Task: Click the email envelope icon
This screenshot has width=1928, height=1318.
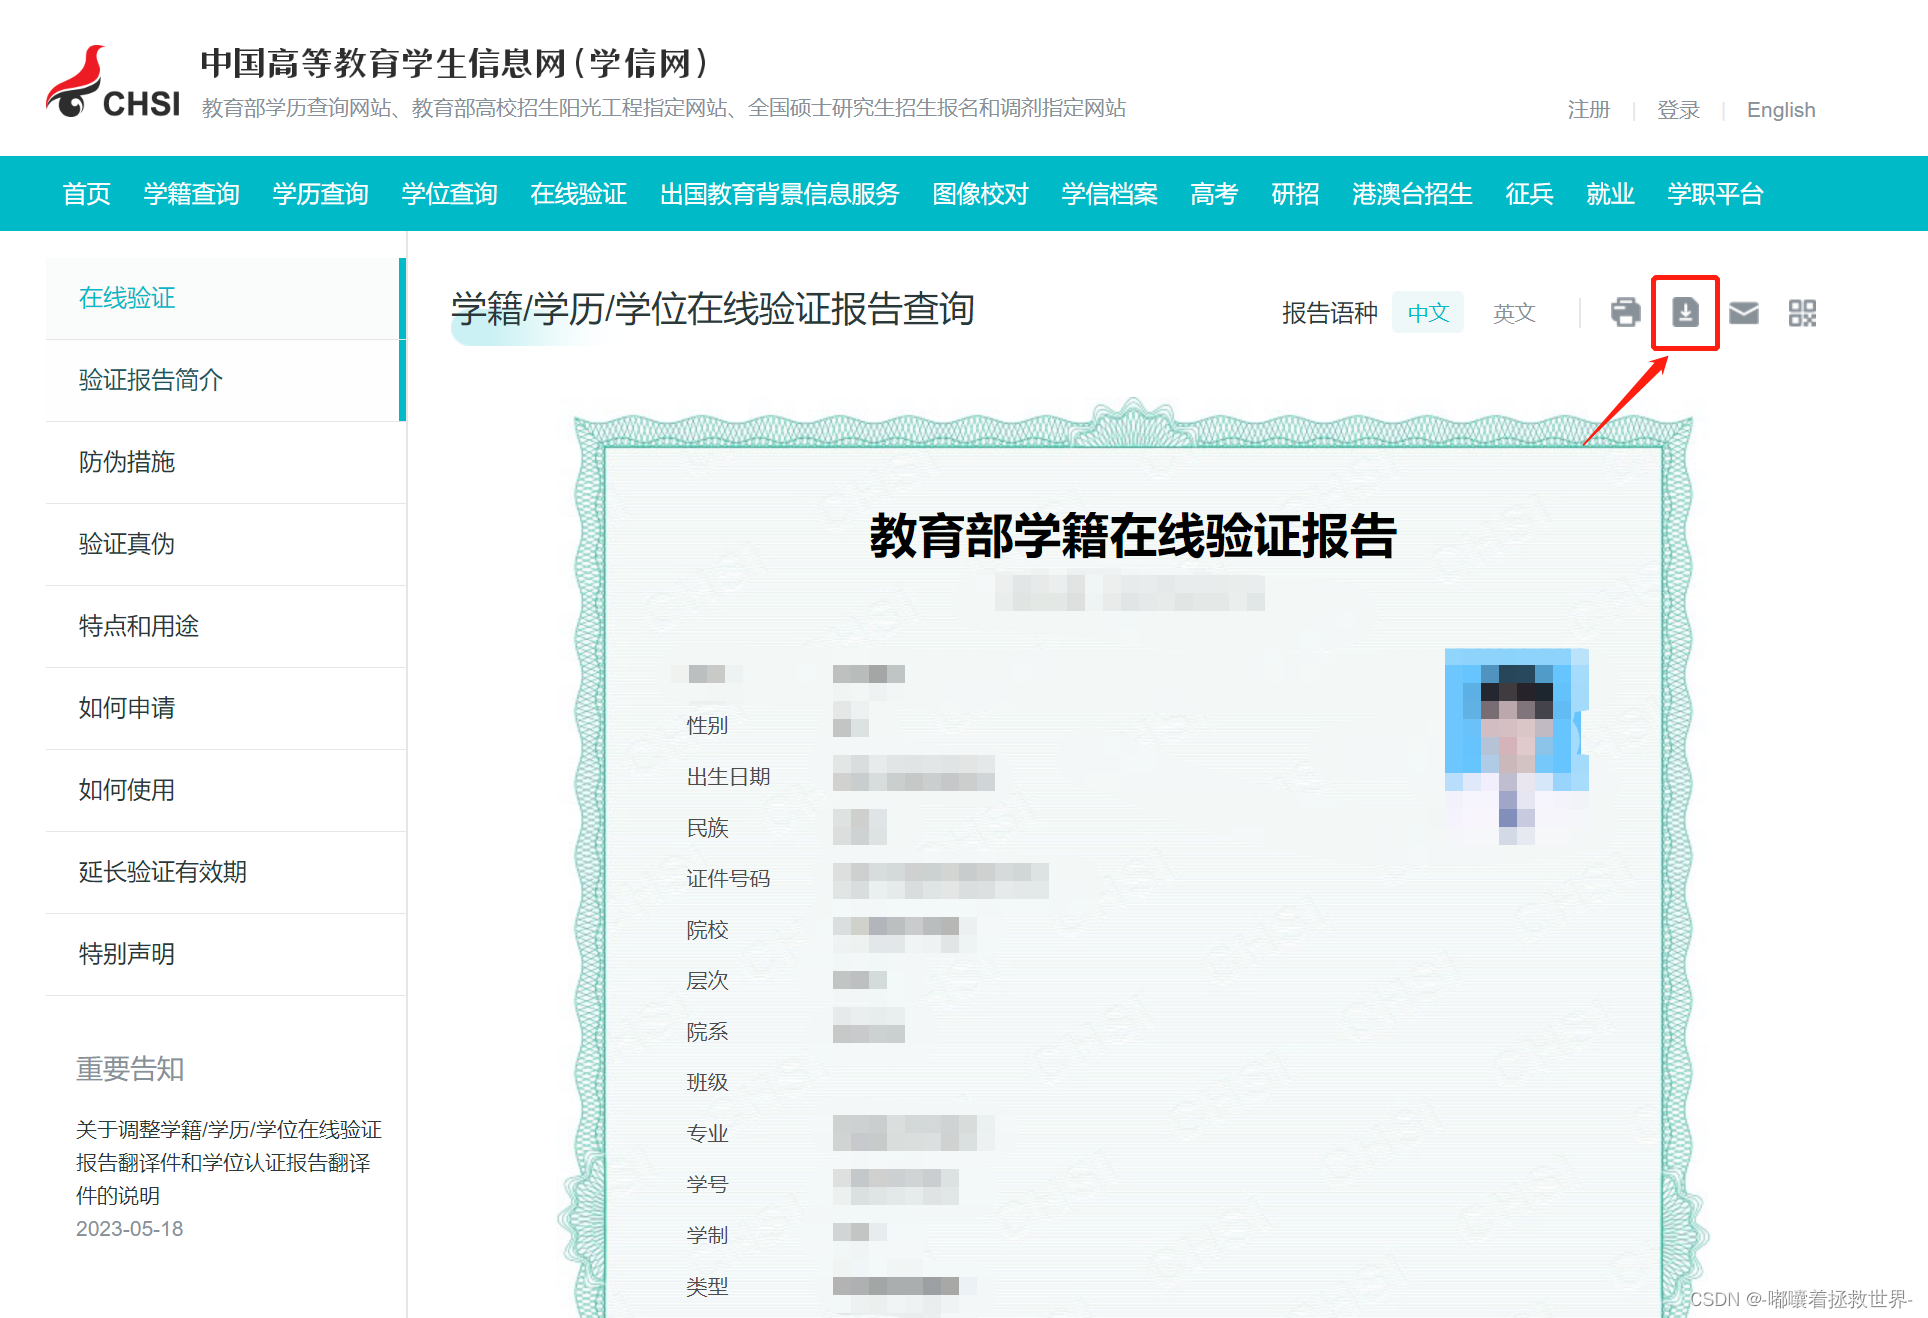Action: (x=1743, y=313)
